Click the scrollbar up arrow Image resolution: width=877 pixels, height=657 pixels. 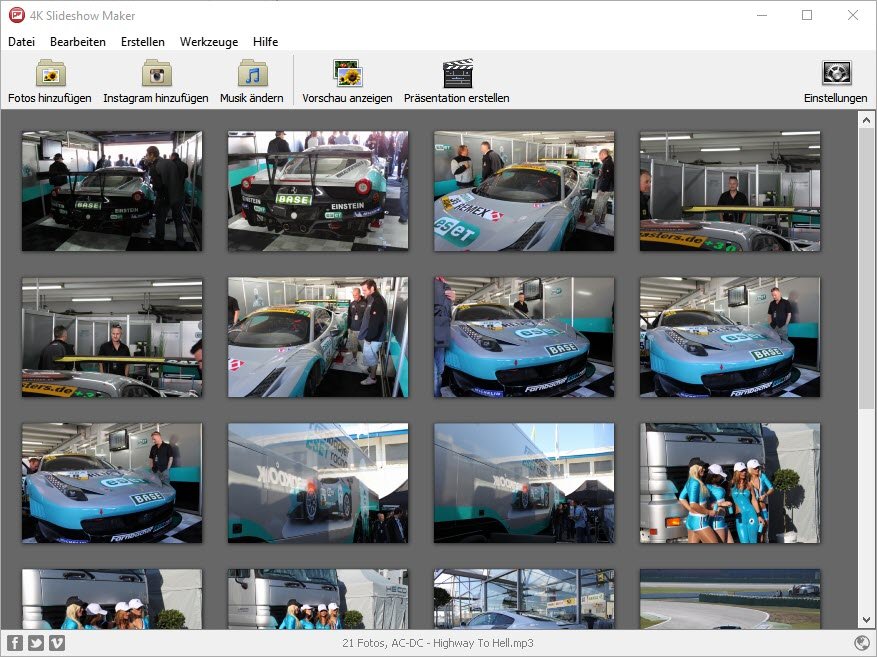coord(866,120)
